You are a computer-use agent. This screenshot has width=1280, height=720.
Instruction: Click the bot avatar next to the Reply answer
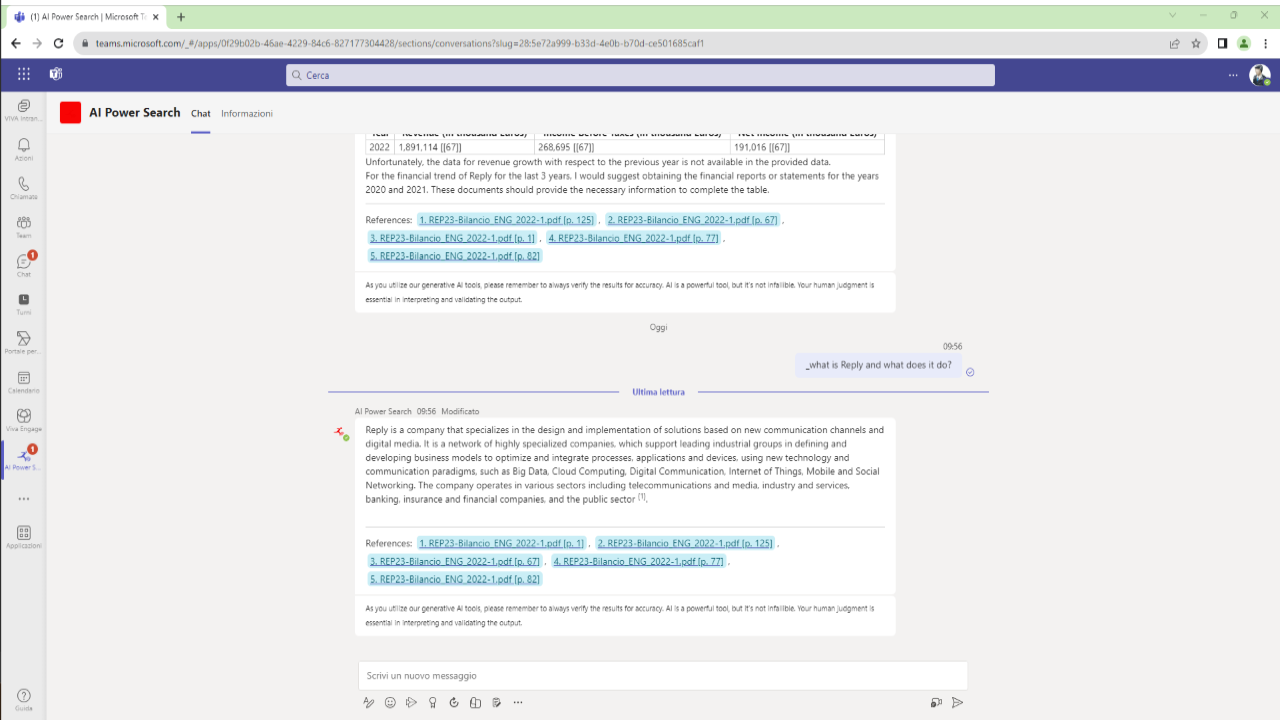pos(341,432)
